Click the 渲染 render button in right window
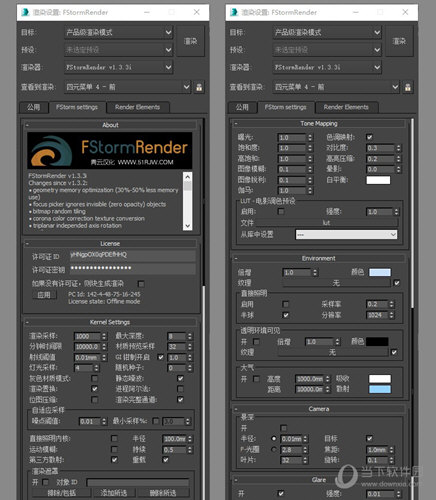 click(x=399, y=41)
